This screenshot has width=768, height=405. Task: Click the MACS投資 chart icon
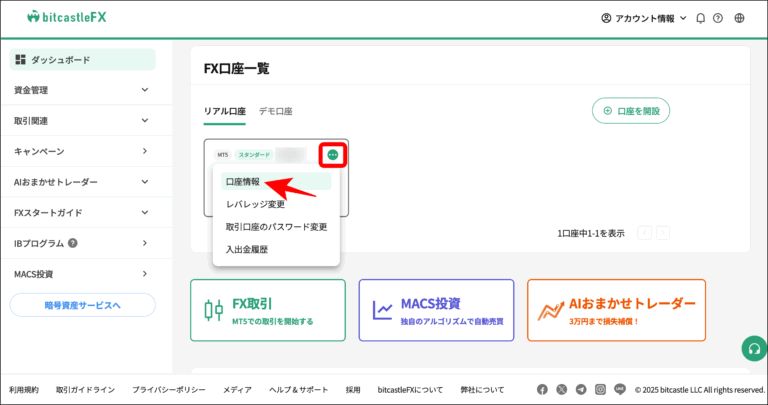click(x=382, y=310)
